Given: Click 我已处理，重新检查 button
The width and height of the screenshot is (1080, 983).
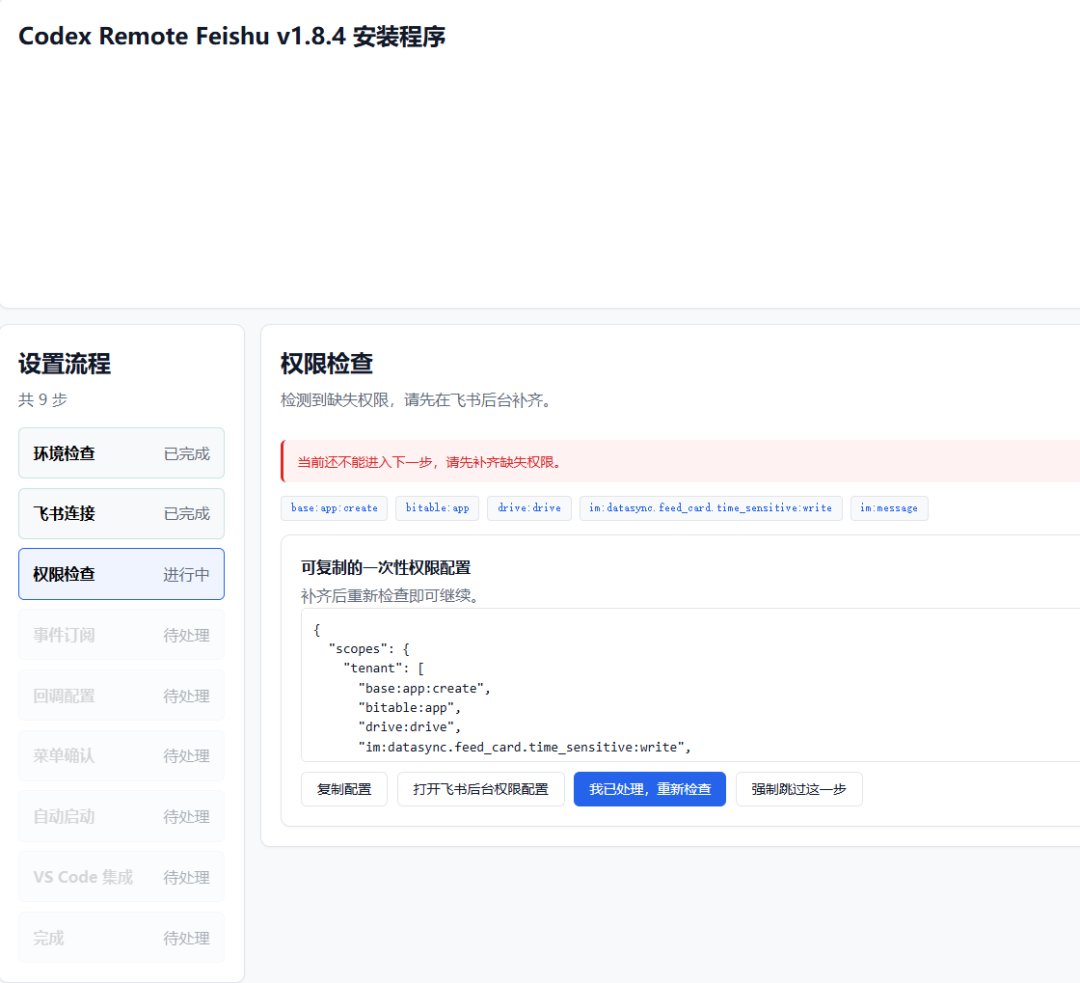Looking at the screenshot, I should pyautogui.click(x=650, y=789).
